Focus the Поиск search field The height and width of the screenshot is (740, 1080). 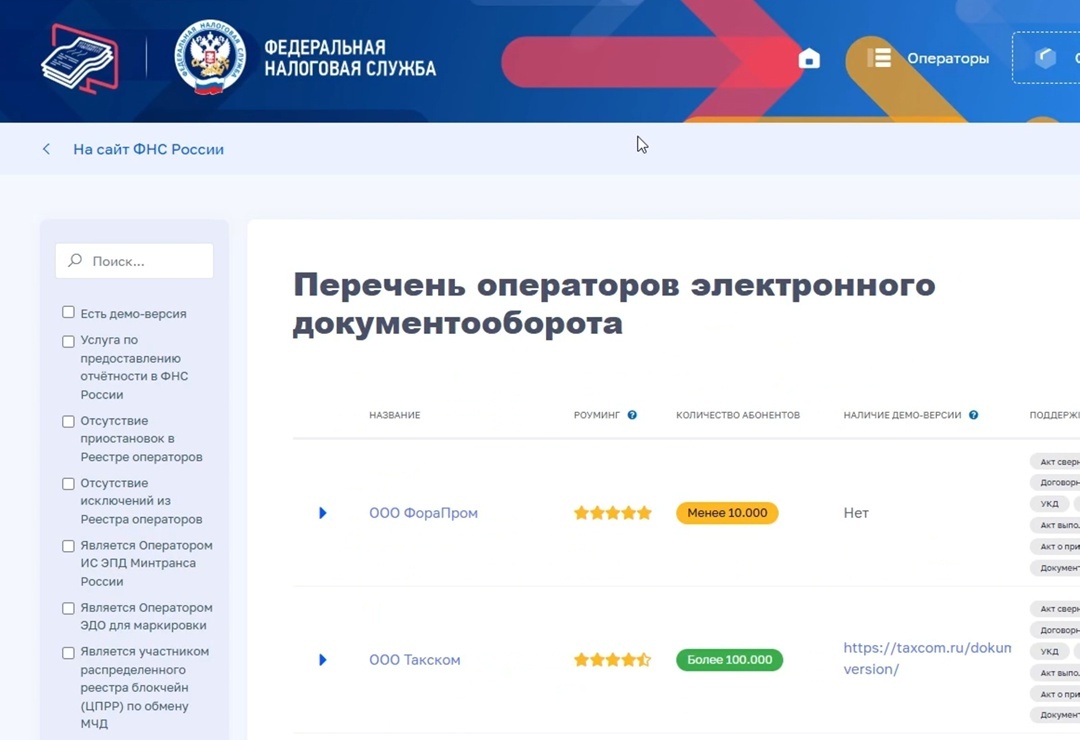[134, 261]
